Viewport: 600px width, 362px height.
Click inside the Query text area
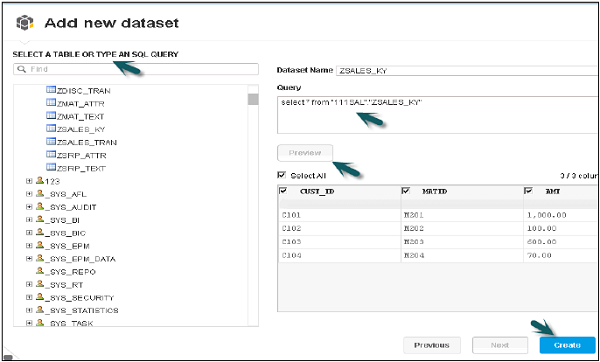tap(437, 115)
